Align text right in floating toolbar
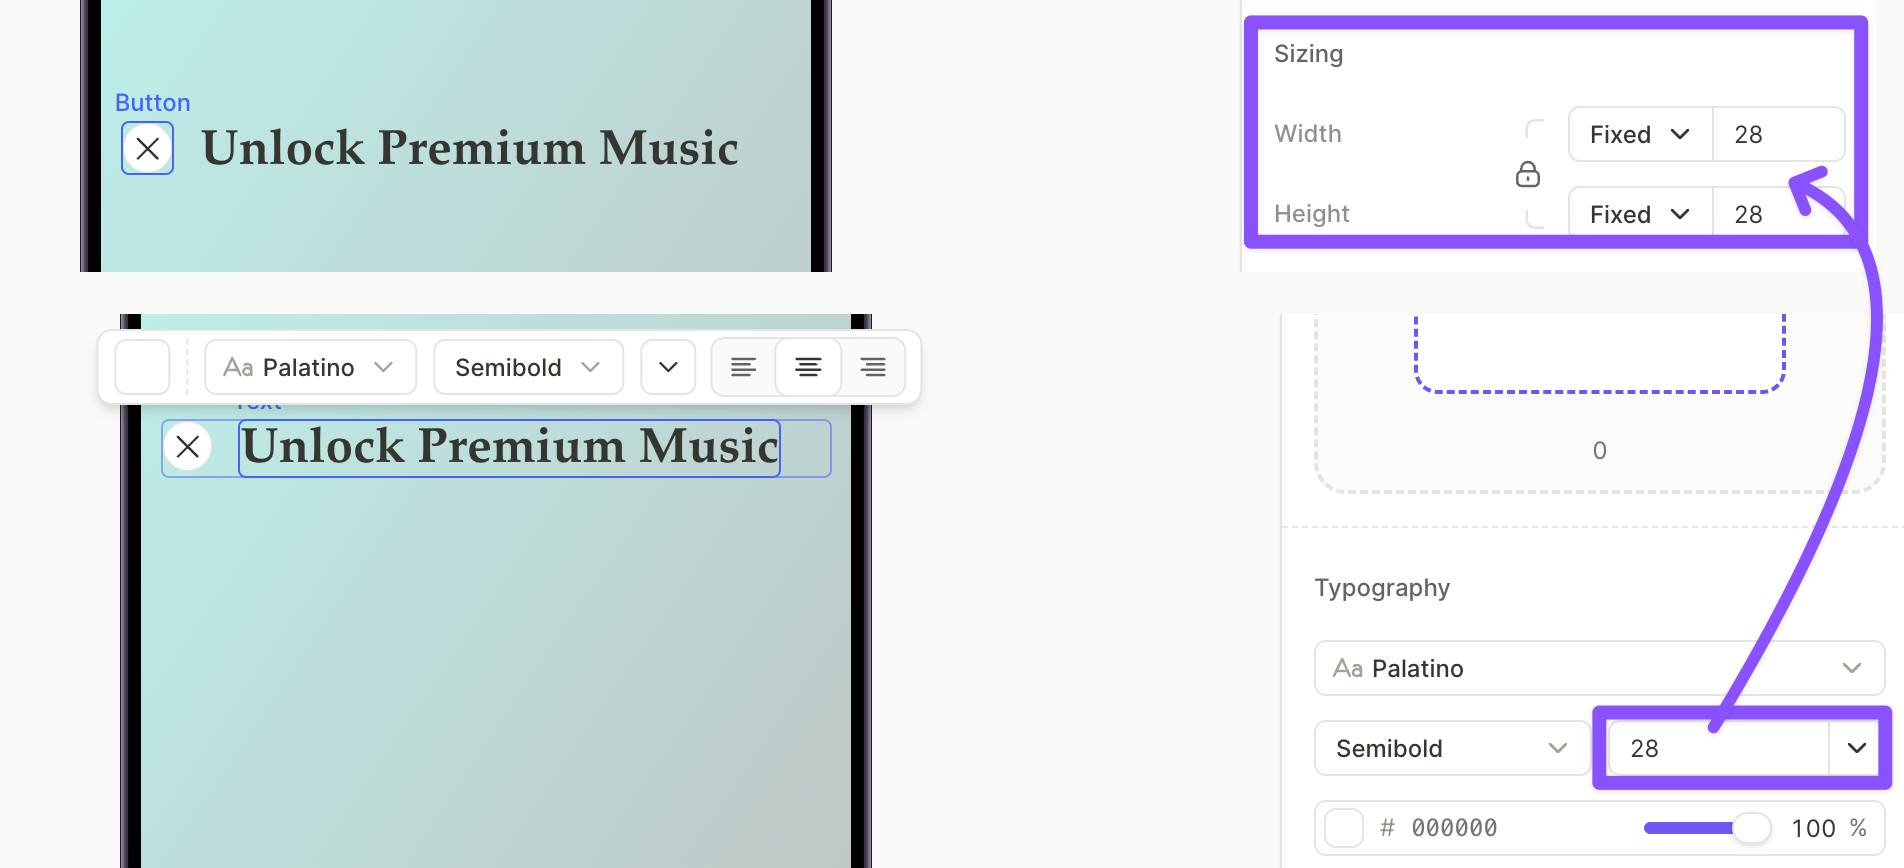 tap(873, 367)
